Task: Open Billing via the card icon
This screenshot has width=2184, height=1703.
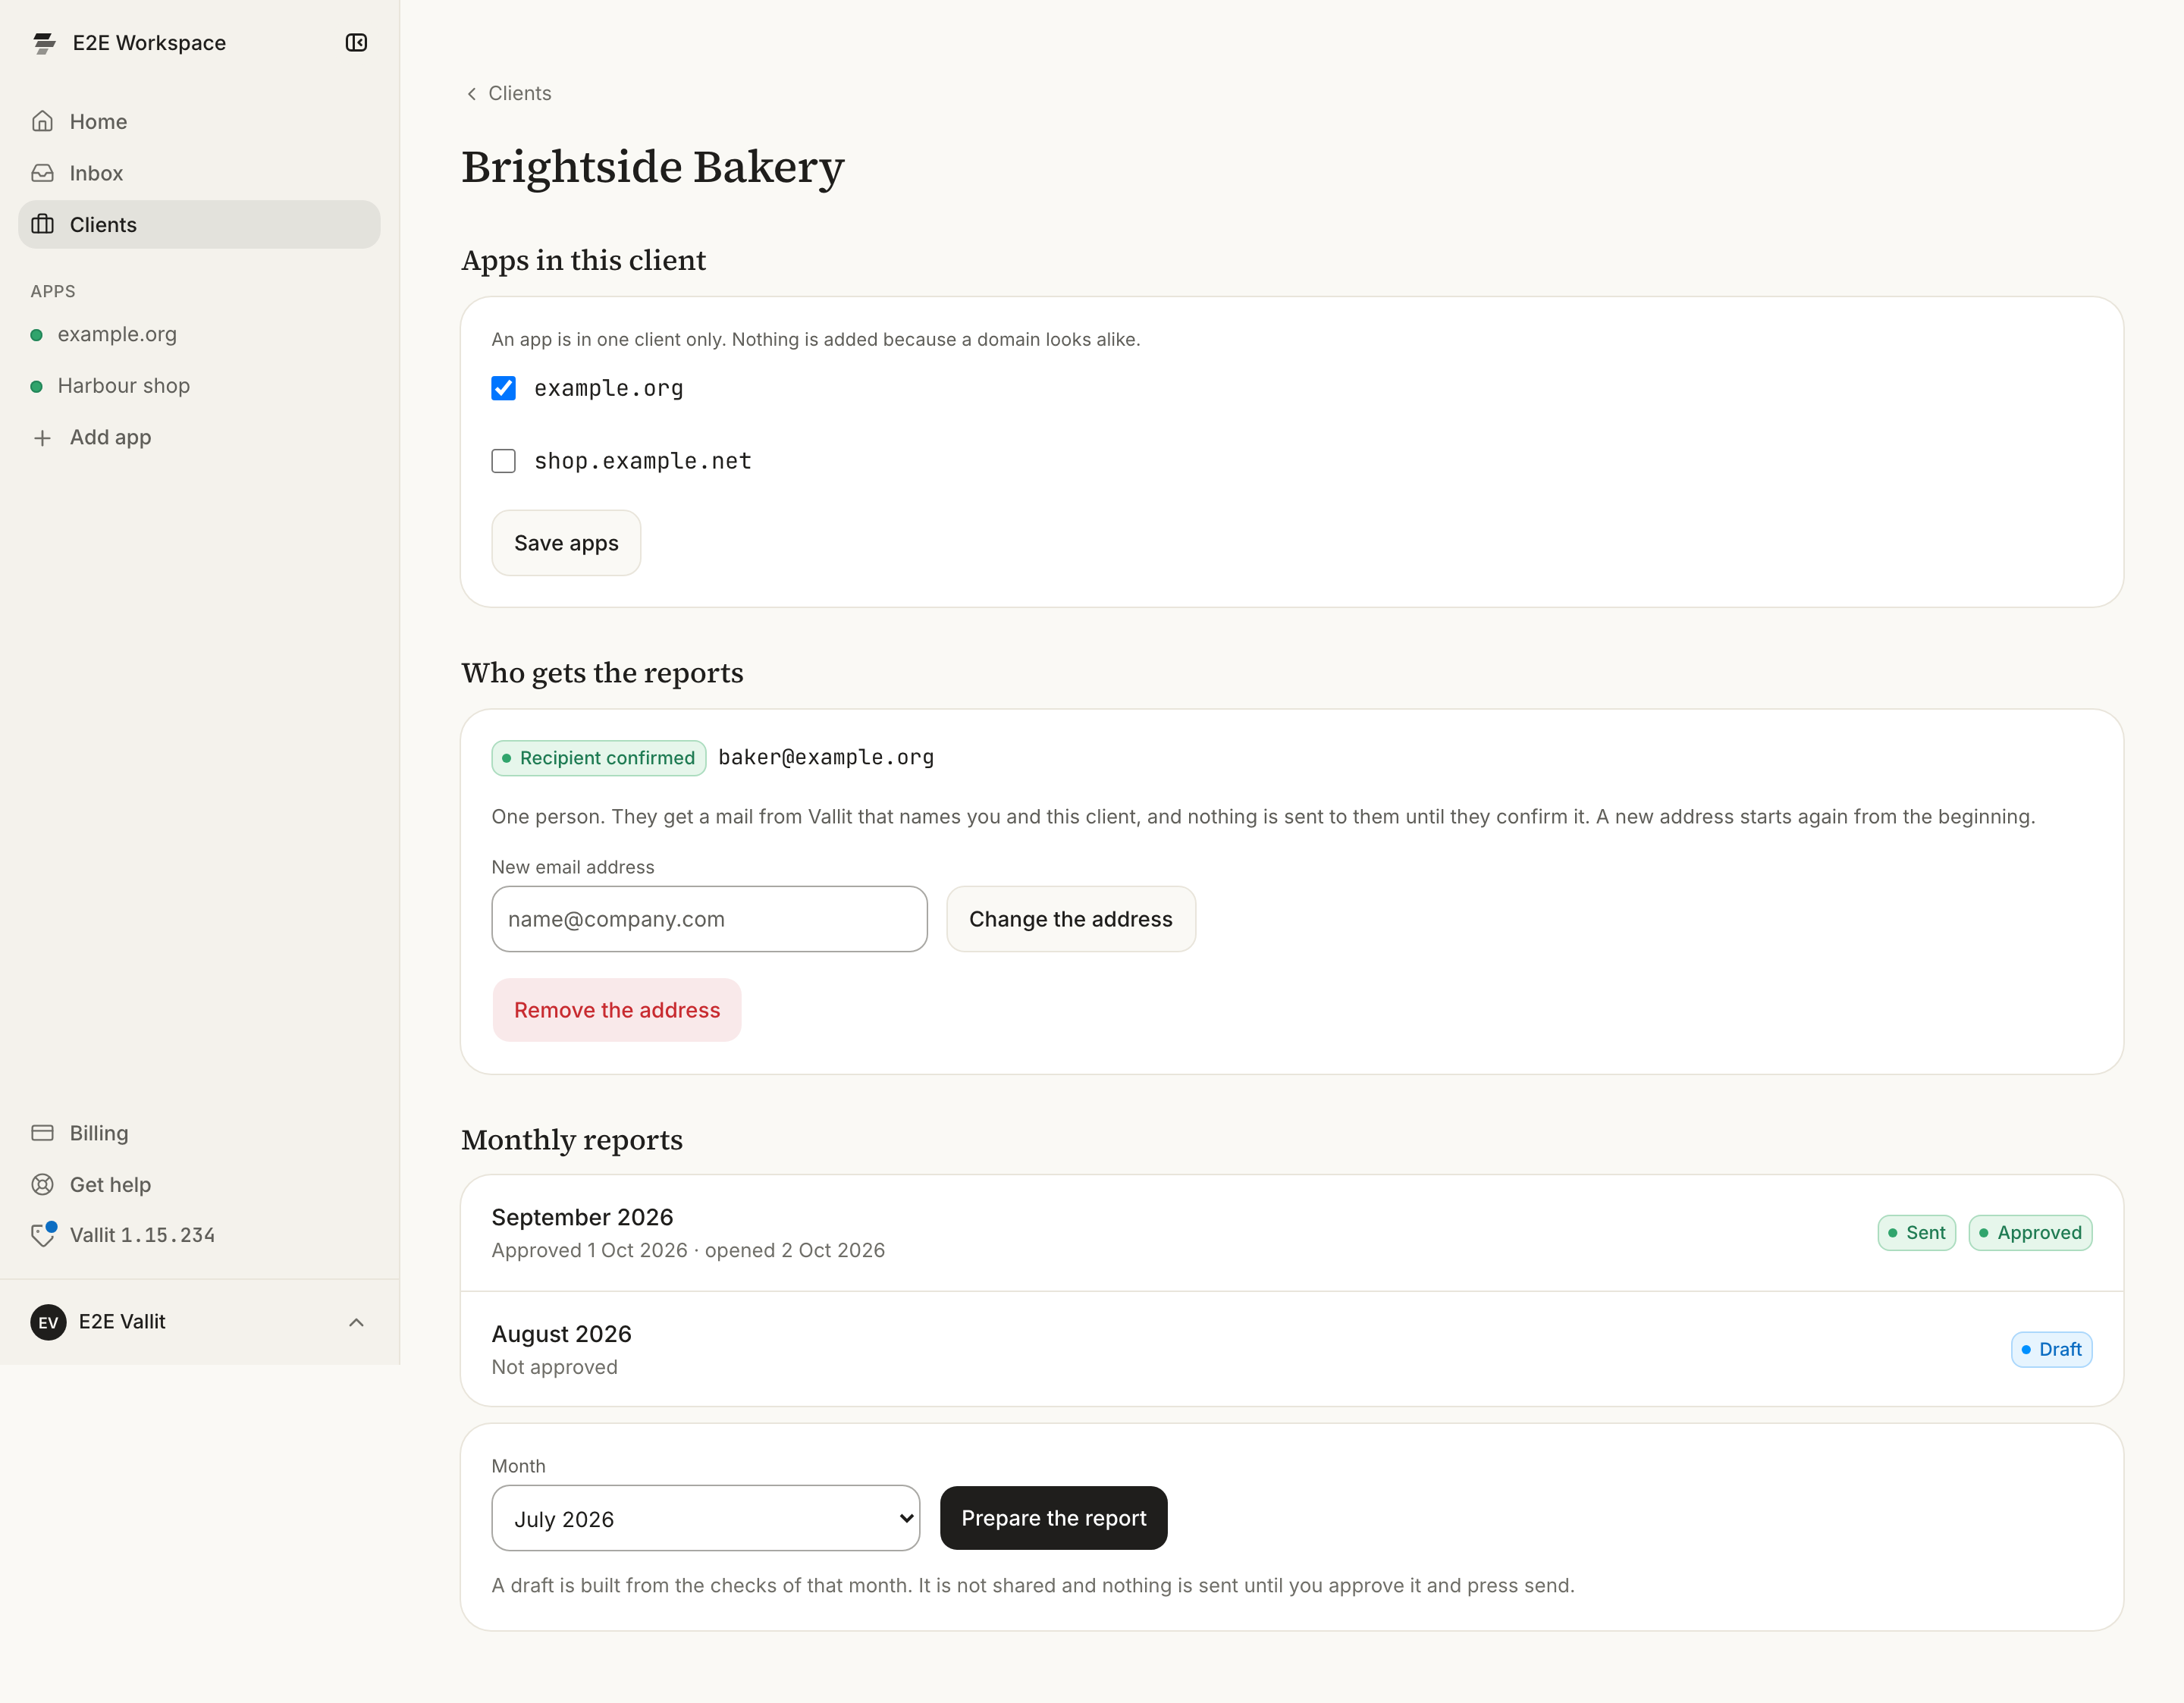Action: pyautogui.click(x=43, y=1133)
